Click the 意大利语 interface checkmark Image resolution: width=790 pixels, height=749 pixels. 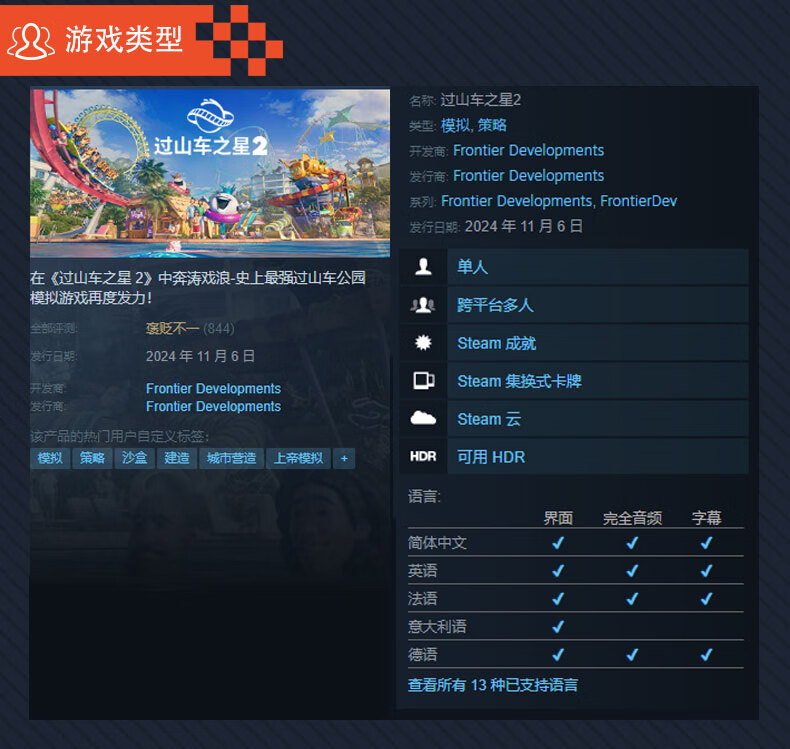(558, 627)
